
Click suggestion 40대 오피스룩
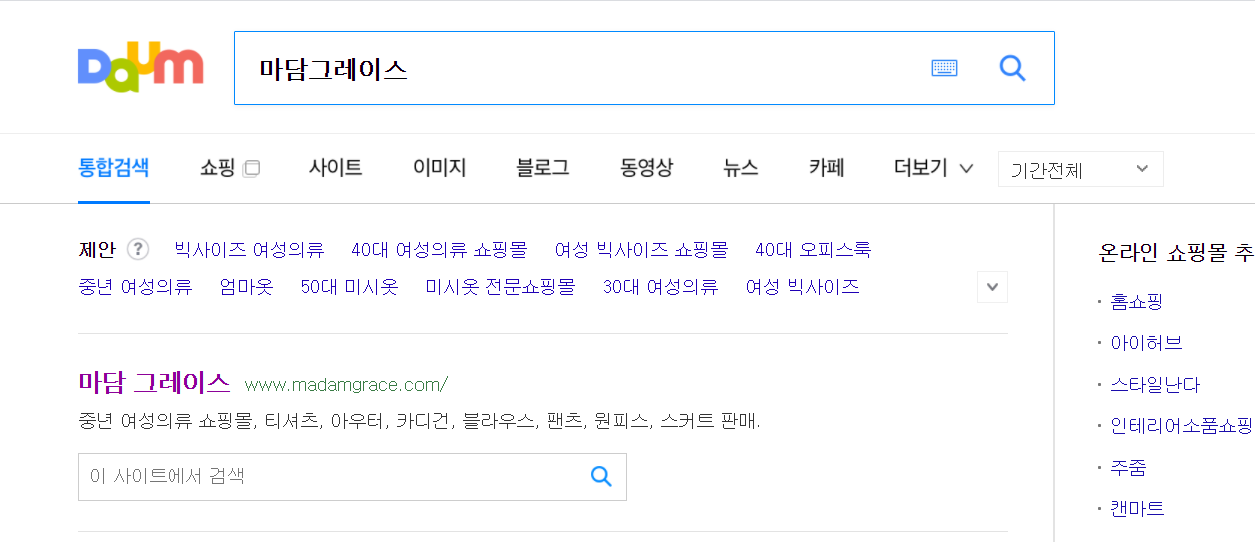pos(813,249)
